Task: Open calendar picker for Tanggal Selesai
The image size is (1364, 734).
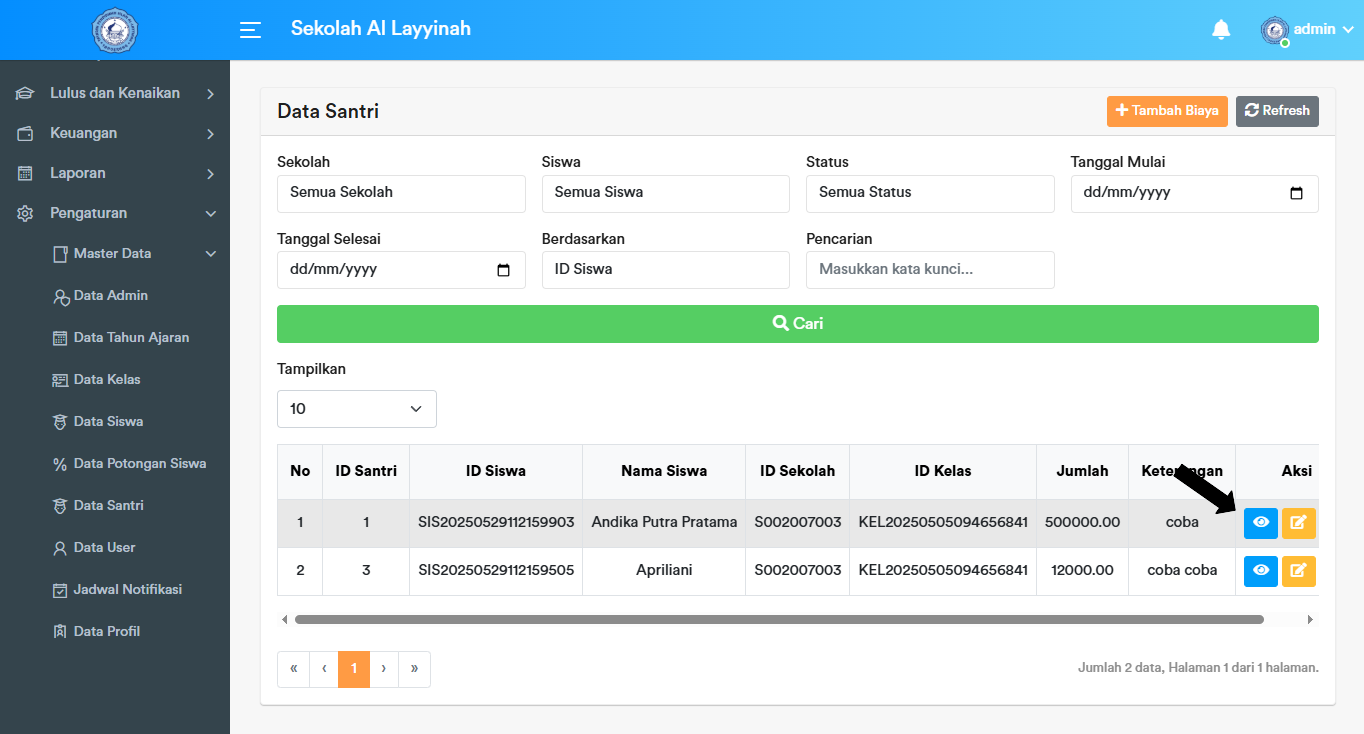Action: pyautogui.click(x=503, y=270)
